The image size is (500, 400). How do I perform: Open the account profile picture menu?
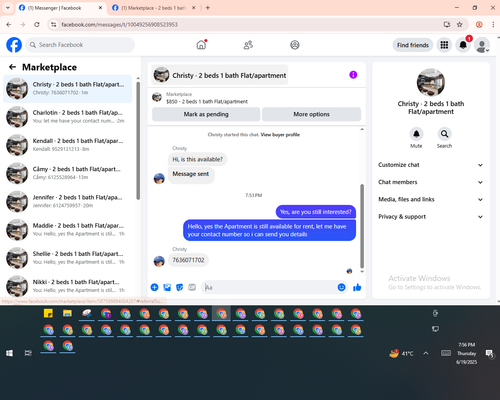(x=482, y=45)
